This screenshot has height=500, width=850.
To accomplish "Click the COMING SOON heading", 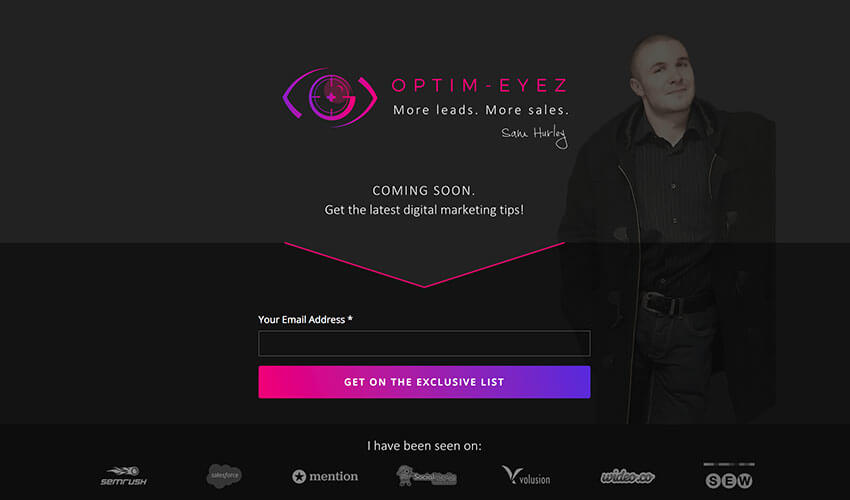I will pos(423,191).
